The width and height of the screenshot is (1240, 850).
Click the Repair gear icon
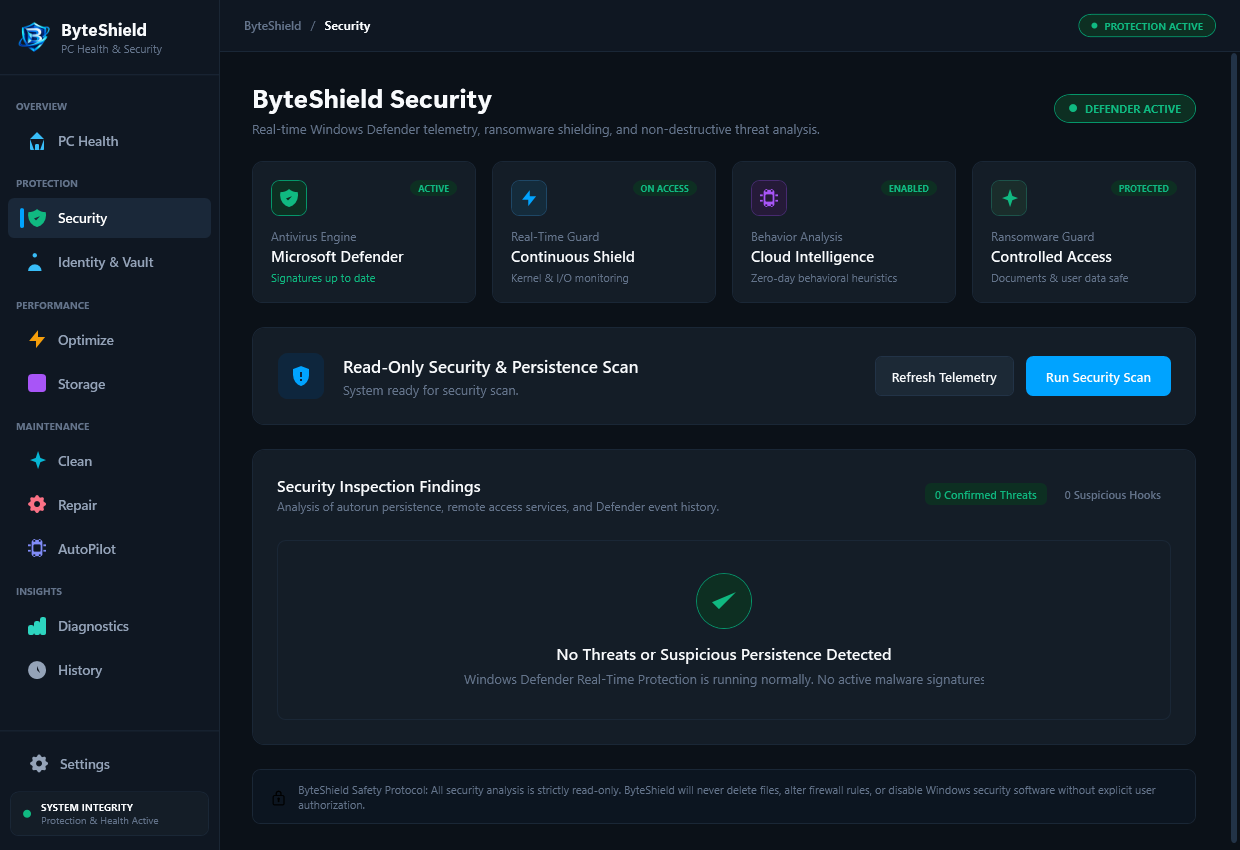point(37,505)
